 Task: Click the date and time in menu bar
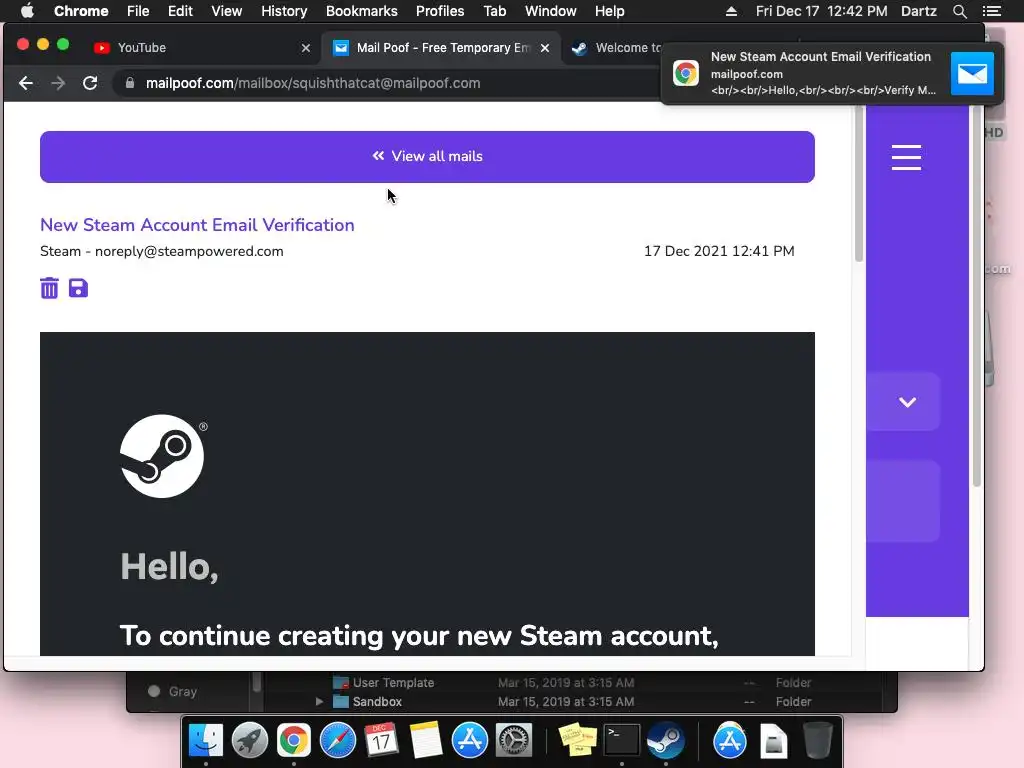822,11
